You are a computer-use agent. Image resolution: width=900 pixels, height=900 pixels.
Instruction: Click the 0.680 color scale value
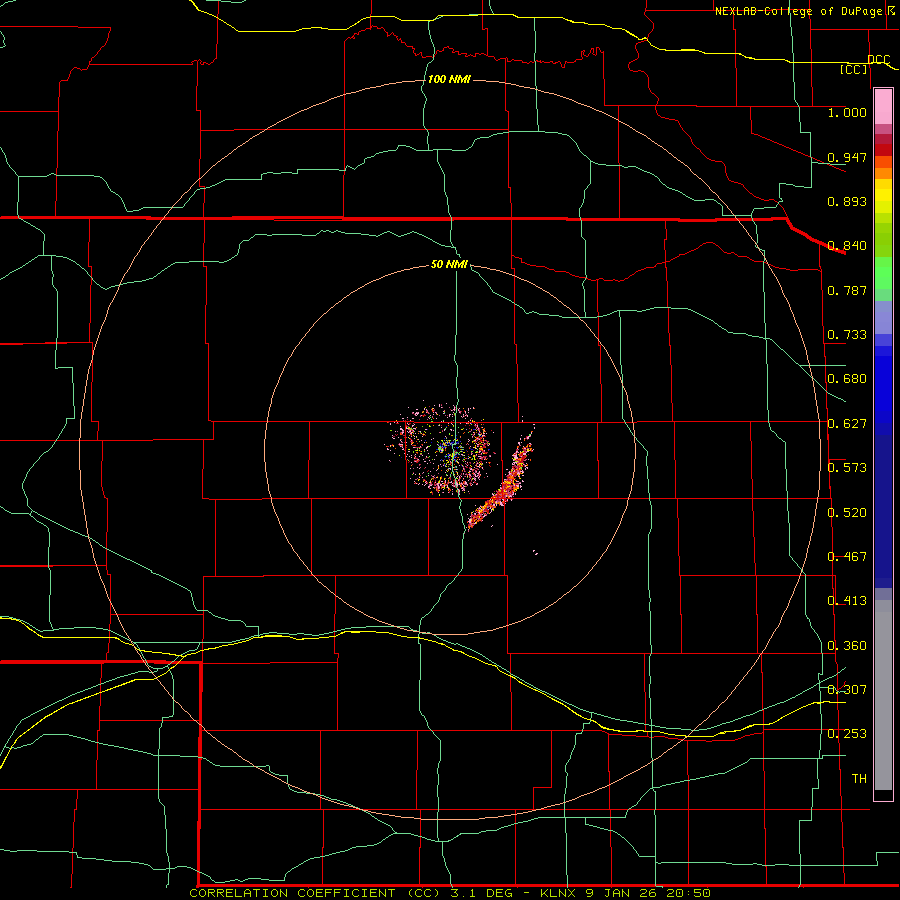coord(847,379)
